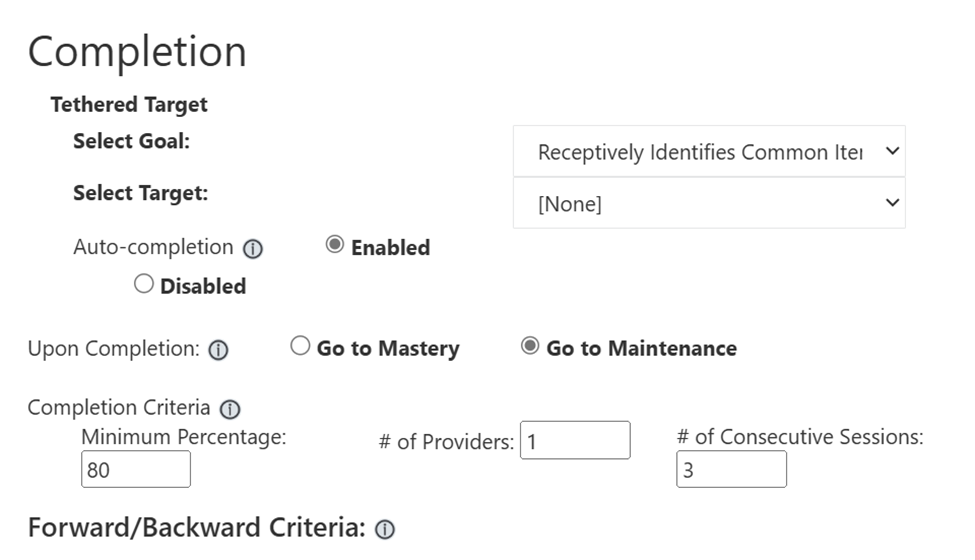
Task: Click the chevron arrow on the Select Goal dropdown
Action: tap(892, 151)
